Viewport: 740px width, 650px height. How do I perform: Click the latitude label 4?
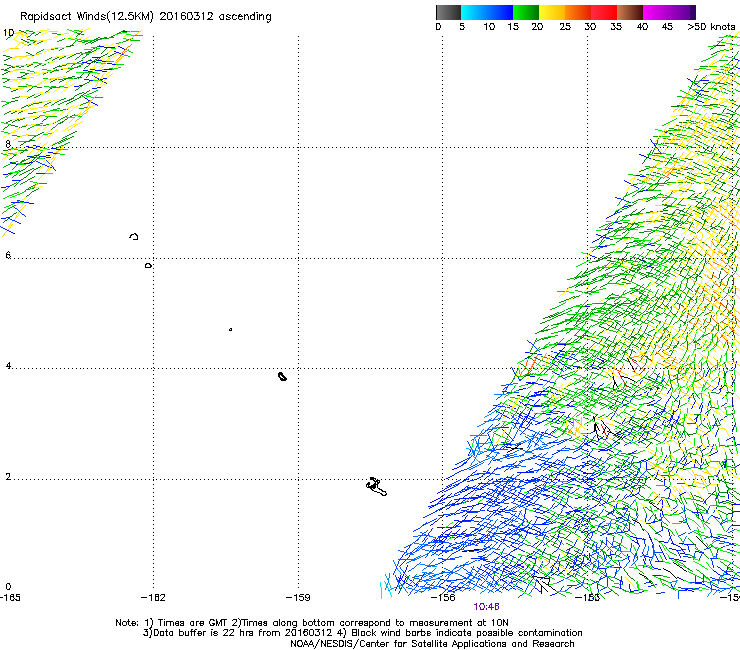8,366
